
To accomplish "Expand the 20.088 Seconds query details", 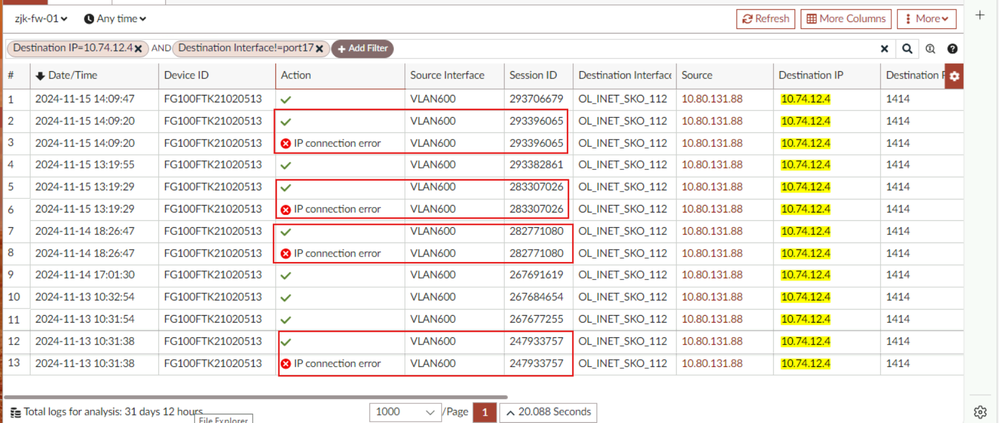I will pos(549,412).
